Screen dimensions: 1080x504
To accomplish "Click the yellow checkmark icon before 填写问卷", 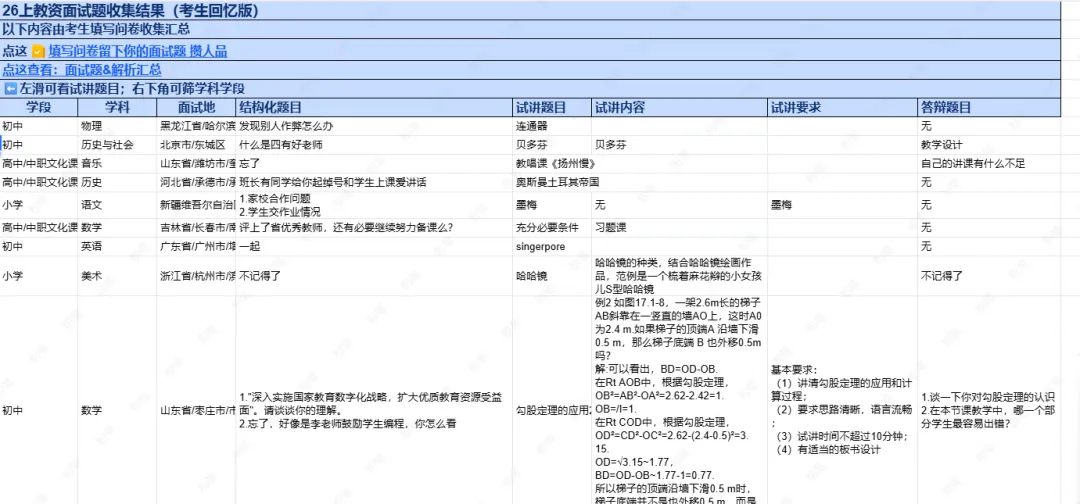I will tap(39, 52).
